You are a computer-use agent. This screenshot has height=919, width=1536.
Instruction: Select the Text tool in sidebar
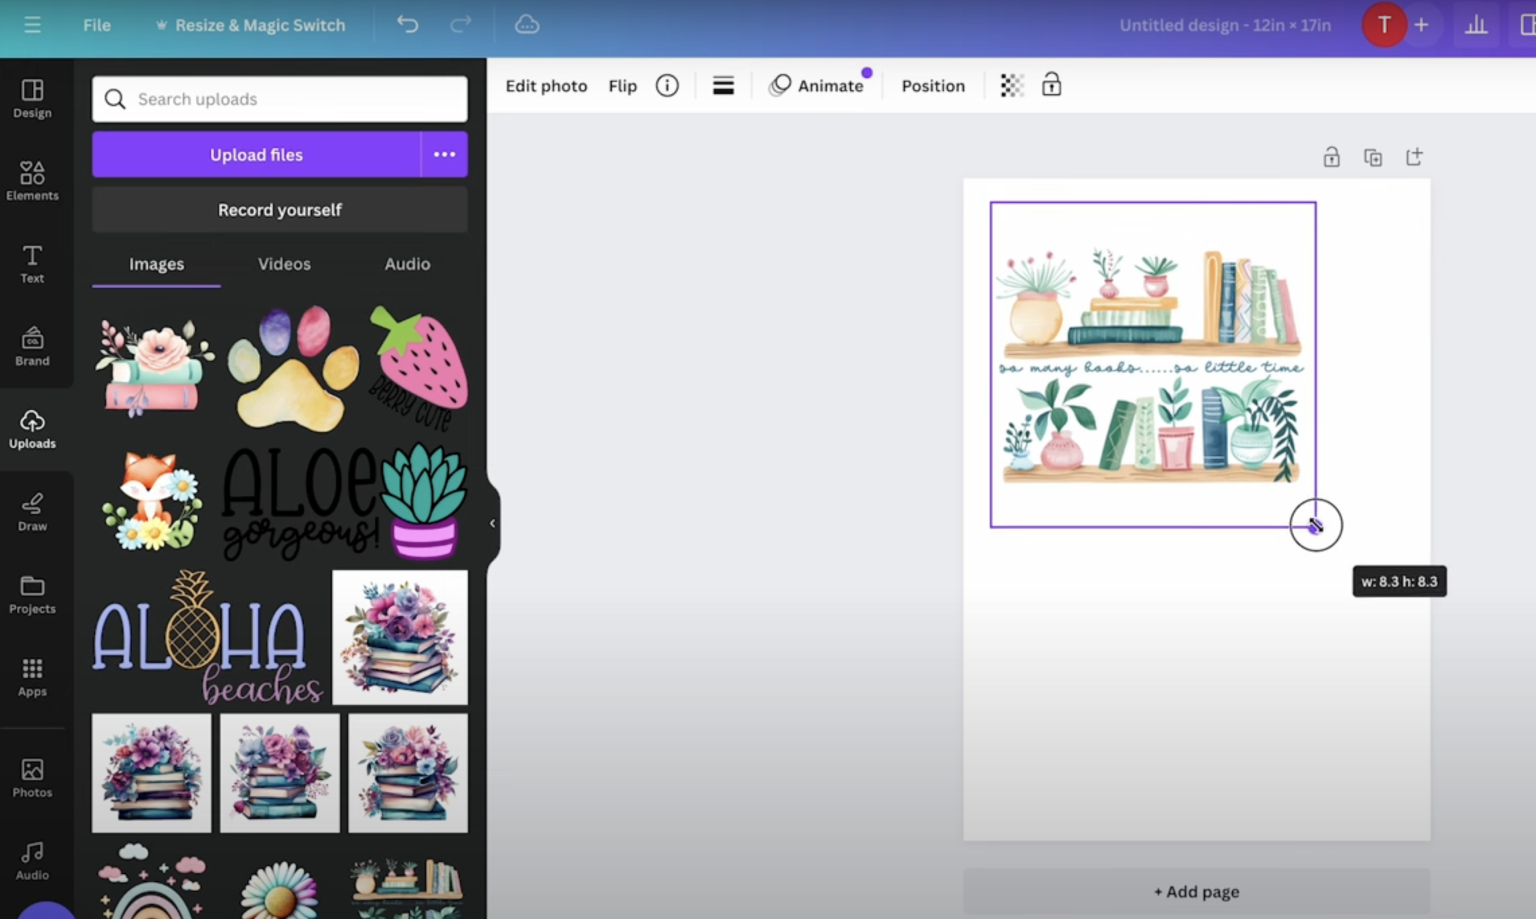32,264
